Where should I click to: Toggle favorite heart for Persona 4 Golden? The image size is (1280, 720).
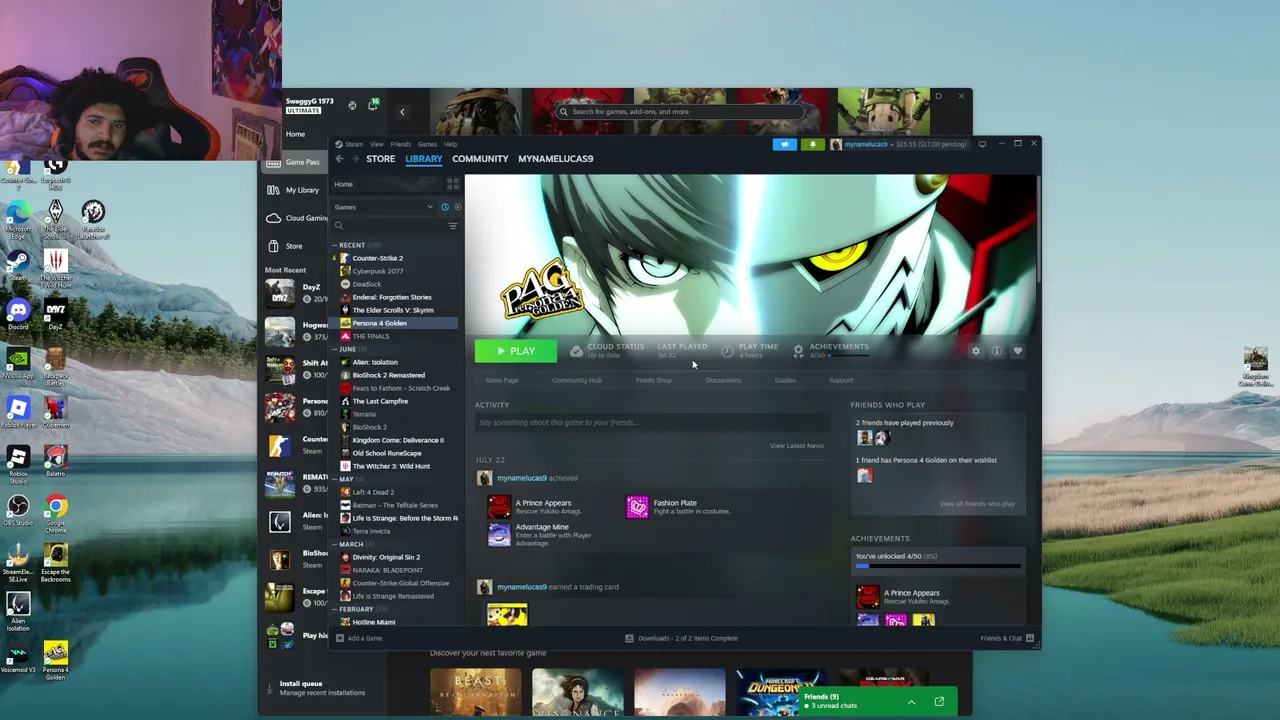pyautogui.click(x=1018, y=351)
